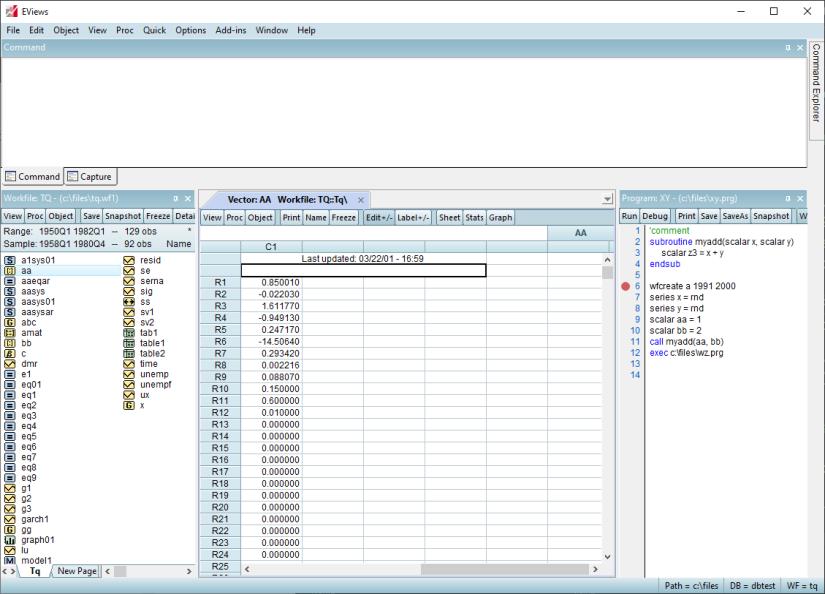825x594 pixels.
Task: Click the DB = dbtest status bar entry
Action: point(752,586)
